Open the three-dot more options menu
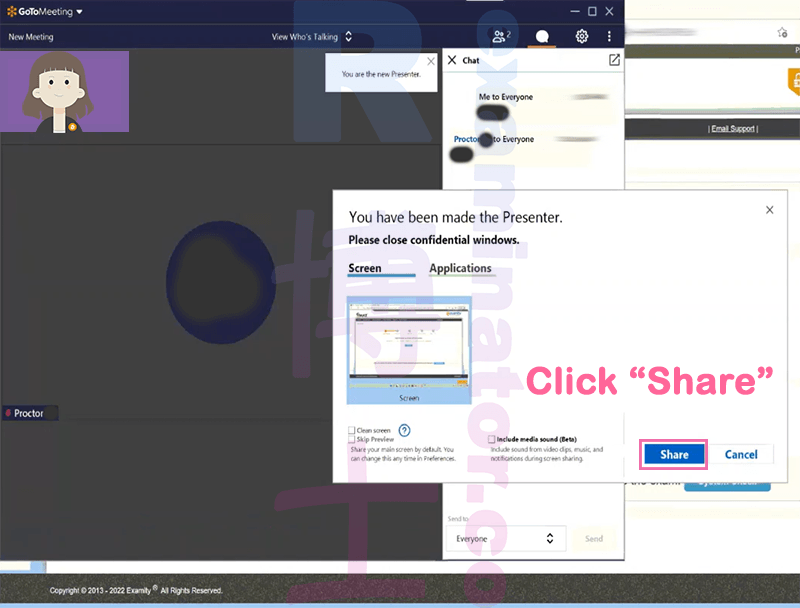Viewport: 800px width, 608px height. [x=609, y=36]
